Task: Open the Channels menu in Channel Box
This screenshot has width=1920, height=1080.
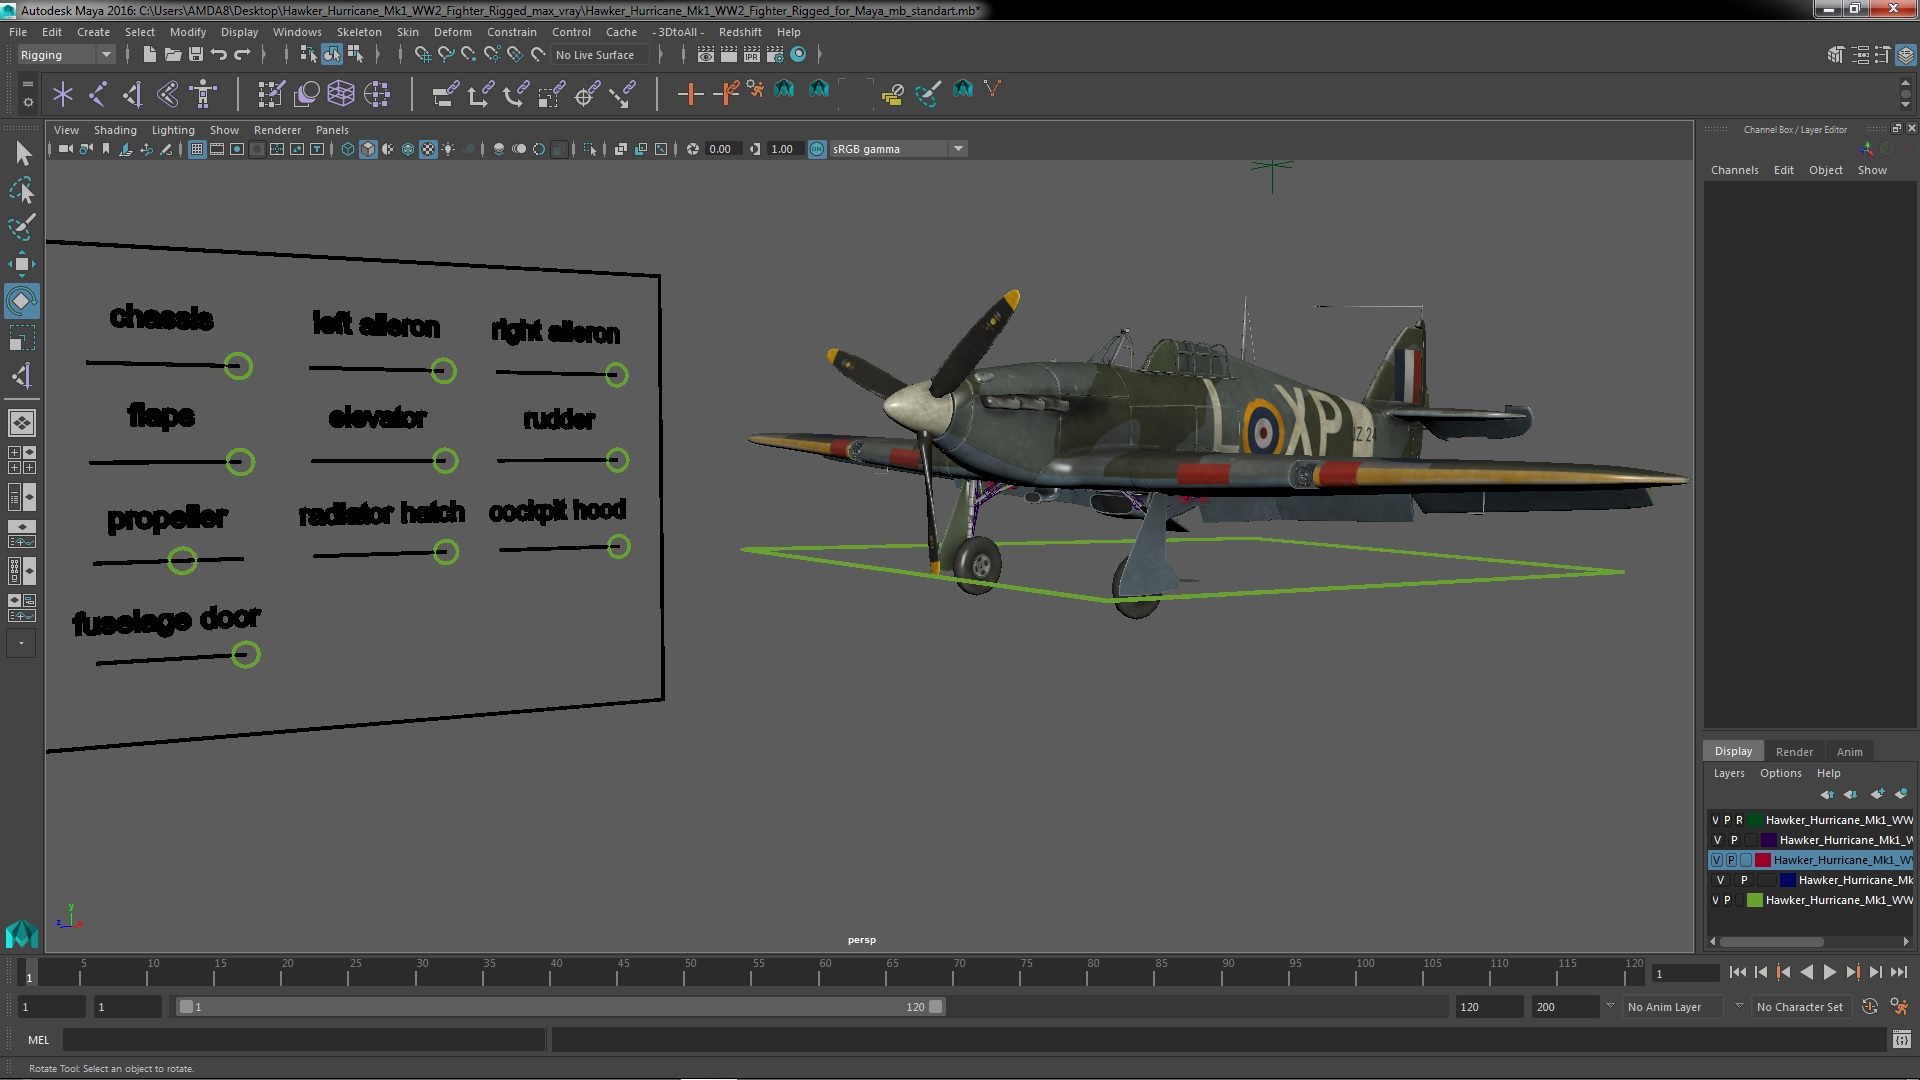Action: pyautogui.click(x=1734, y=170)
